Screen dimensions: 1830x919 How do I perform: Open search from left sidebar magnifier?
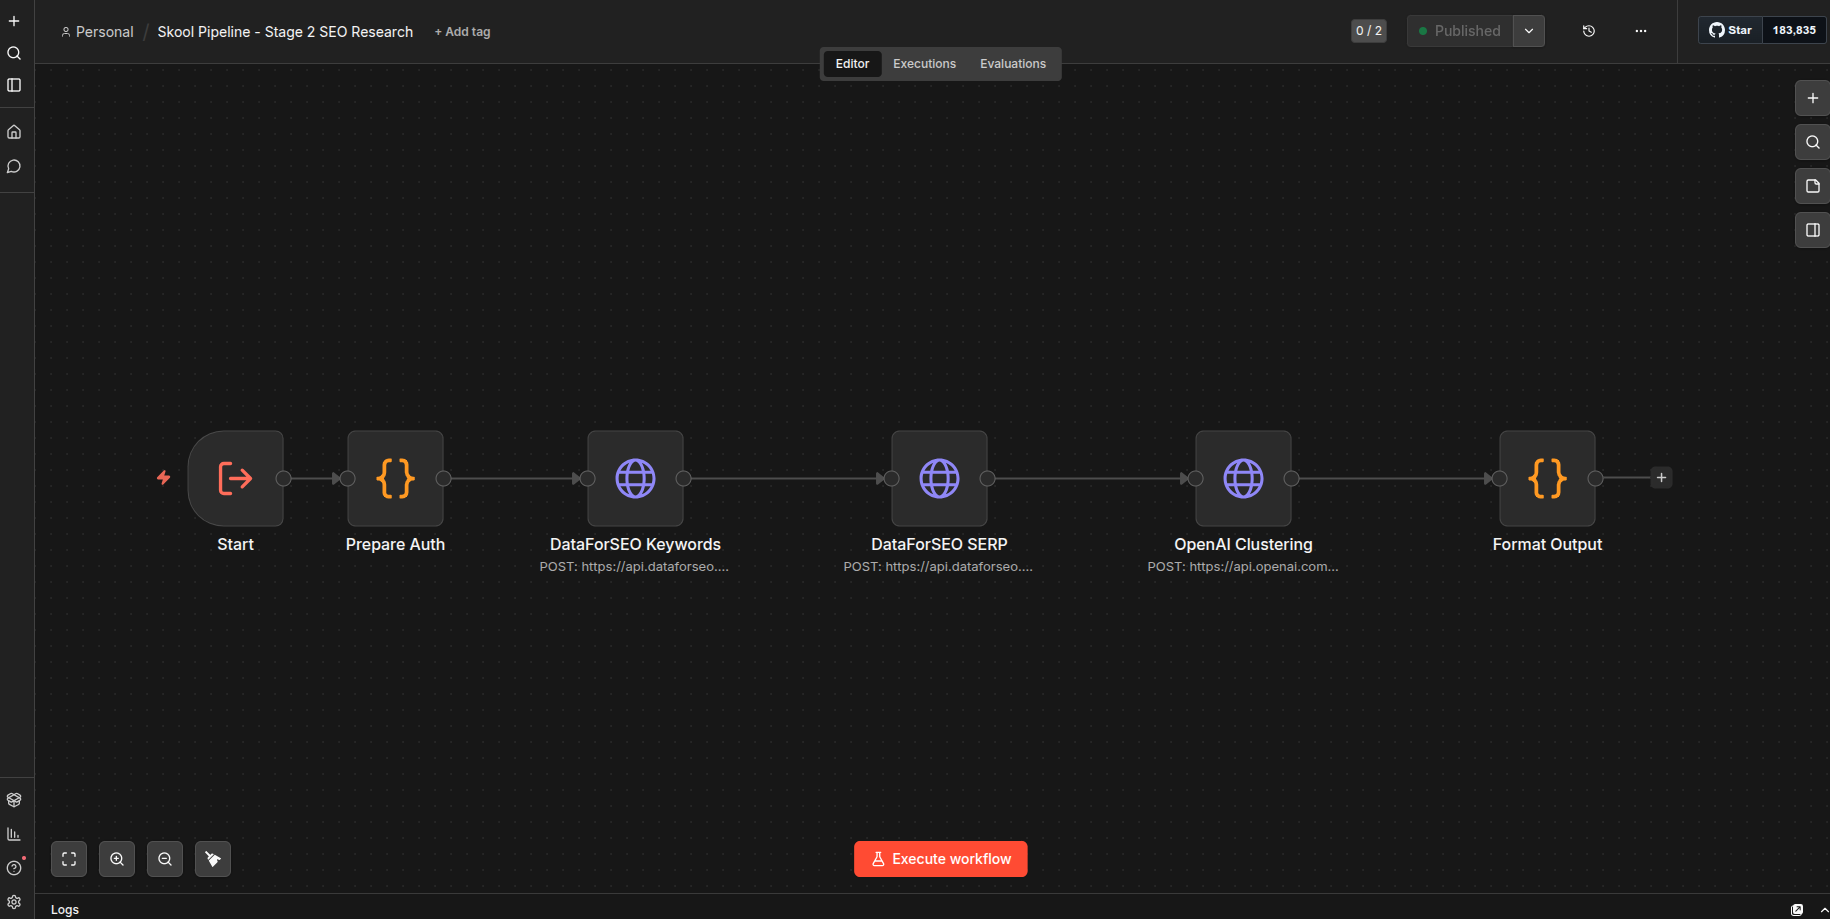point(14,53)
